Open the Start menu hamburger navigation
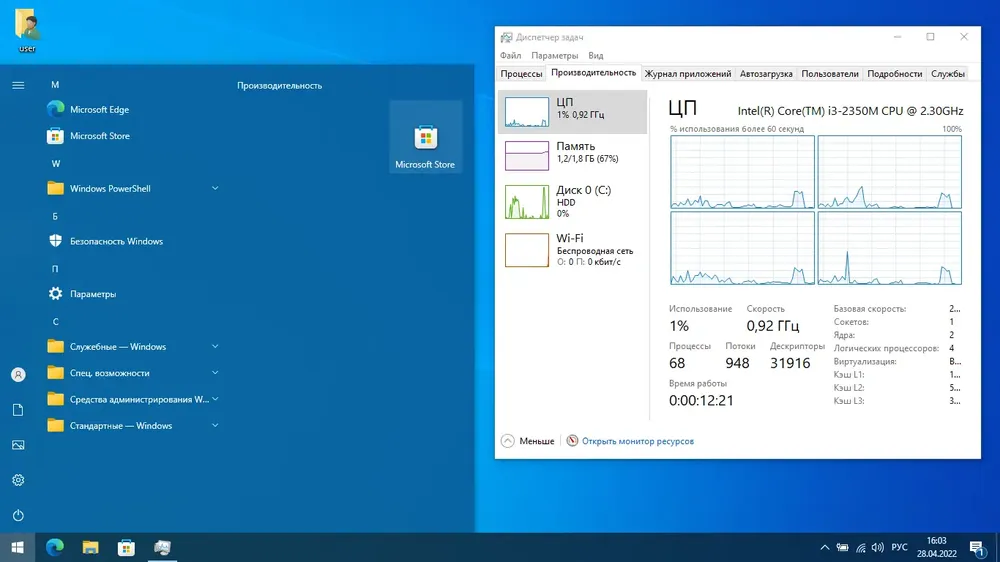 [18, 85]
